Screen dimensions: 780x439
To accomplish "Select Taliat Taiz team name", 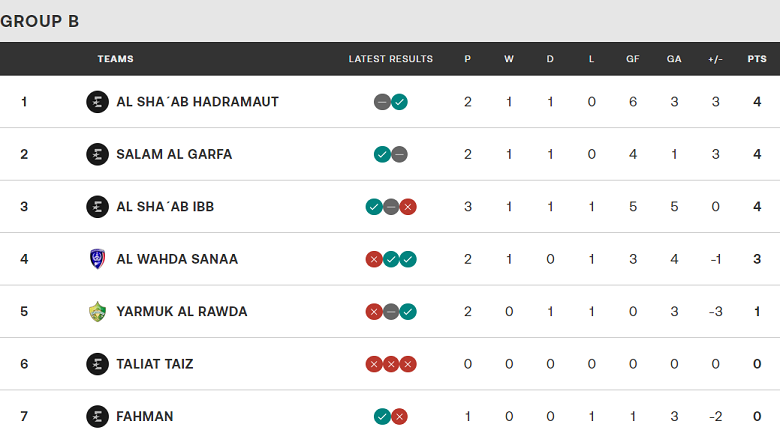I will coord(155,364).
